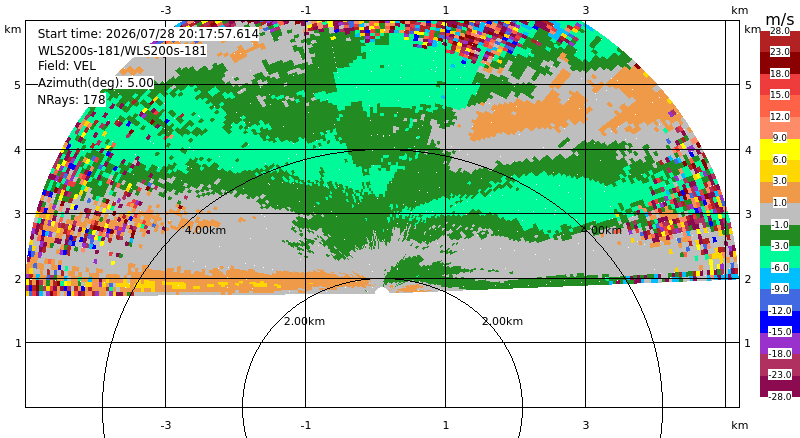Pick the dark green -3.0 colorbar band
800x438 pixels.
pyautogui.click(x=780, y=235)
